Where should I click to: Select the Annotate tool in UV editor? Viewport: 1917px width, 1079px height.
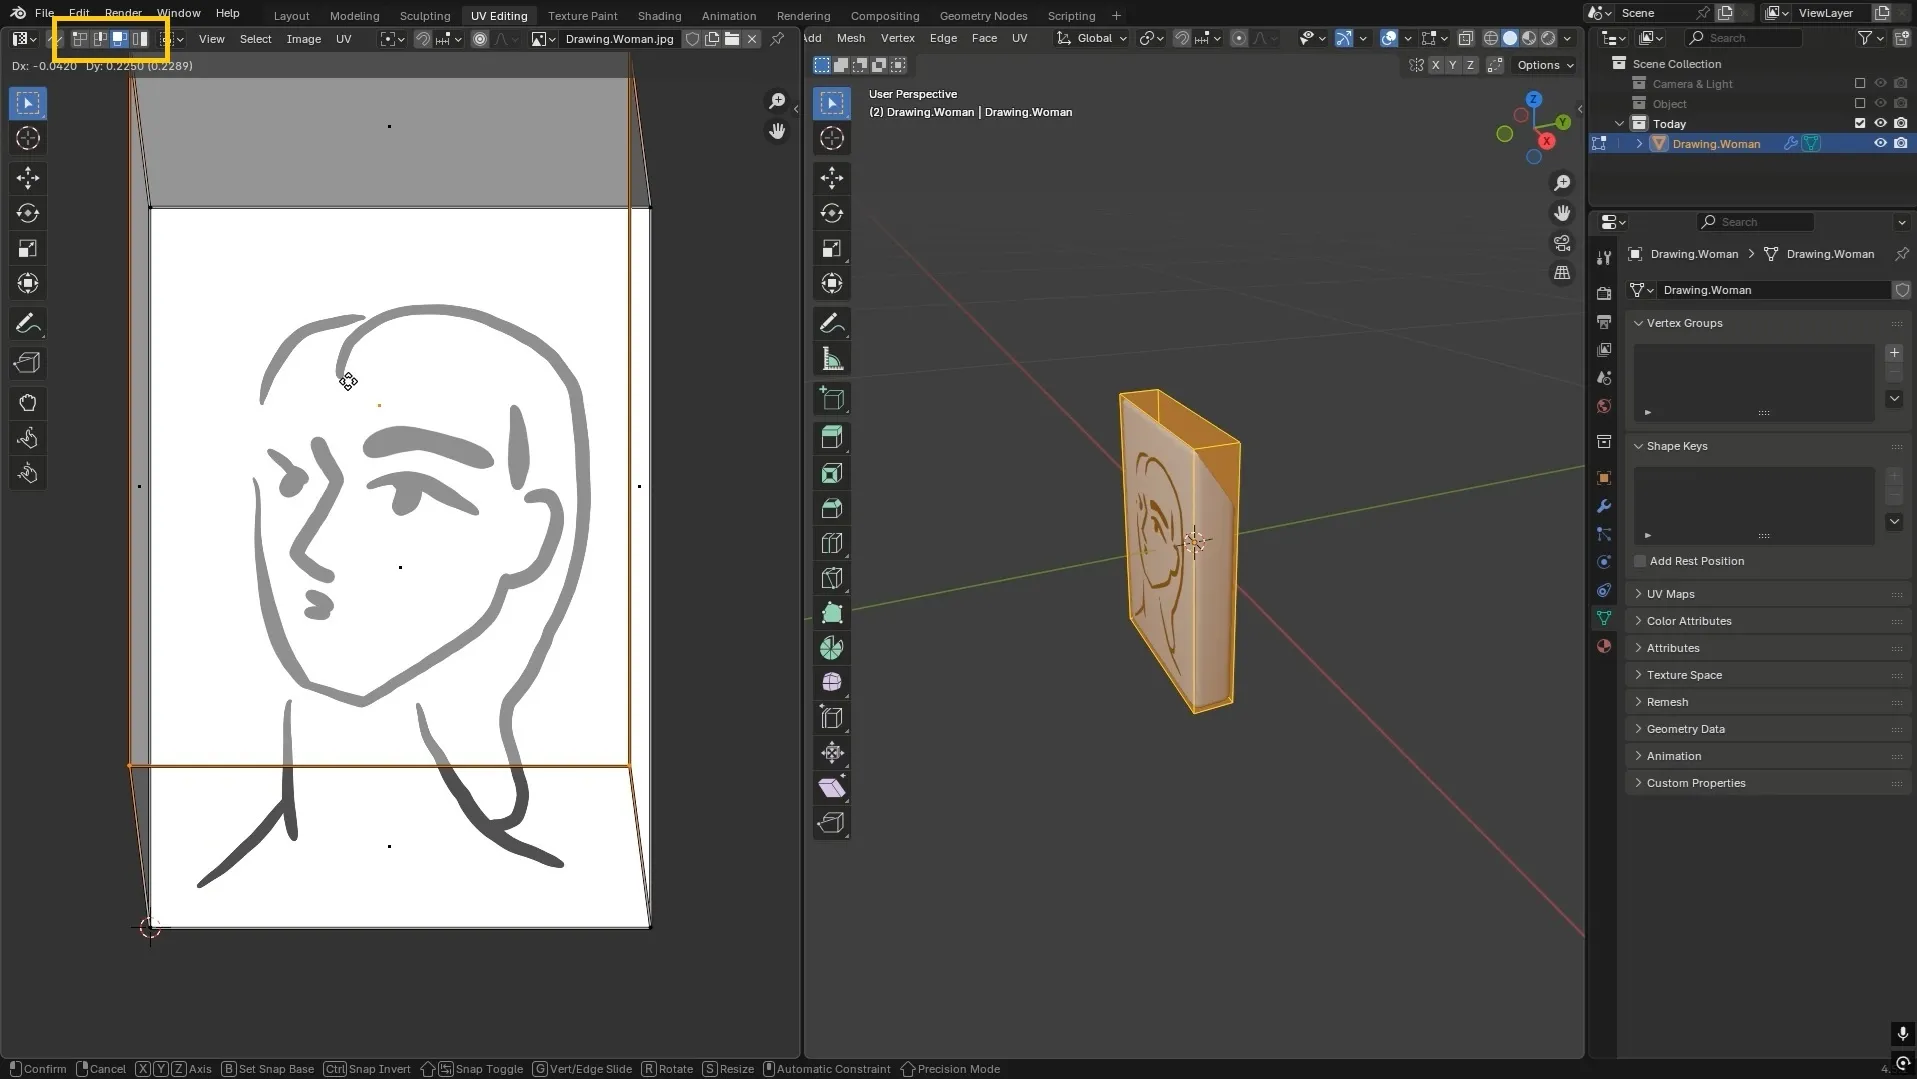point(28,324)
